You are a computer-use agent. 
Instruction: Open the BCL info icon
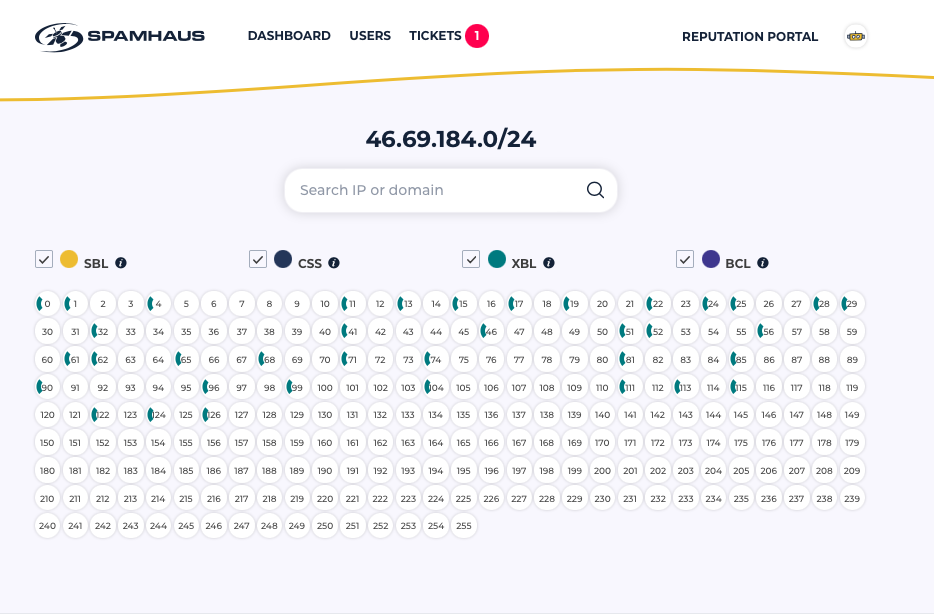click(763, 264)
